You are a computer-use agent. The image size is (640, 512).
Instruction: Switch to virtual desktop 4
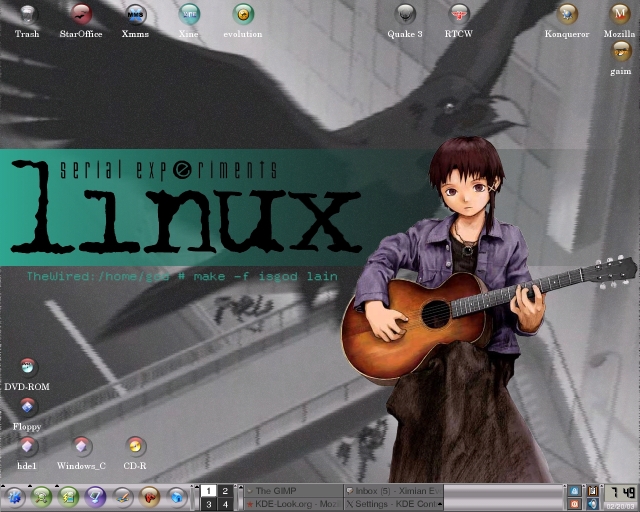tap(225, 504)
